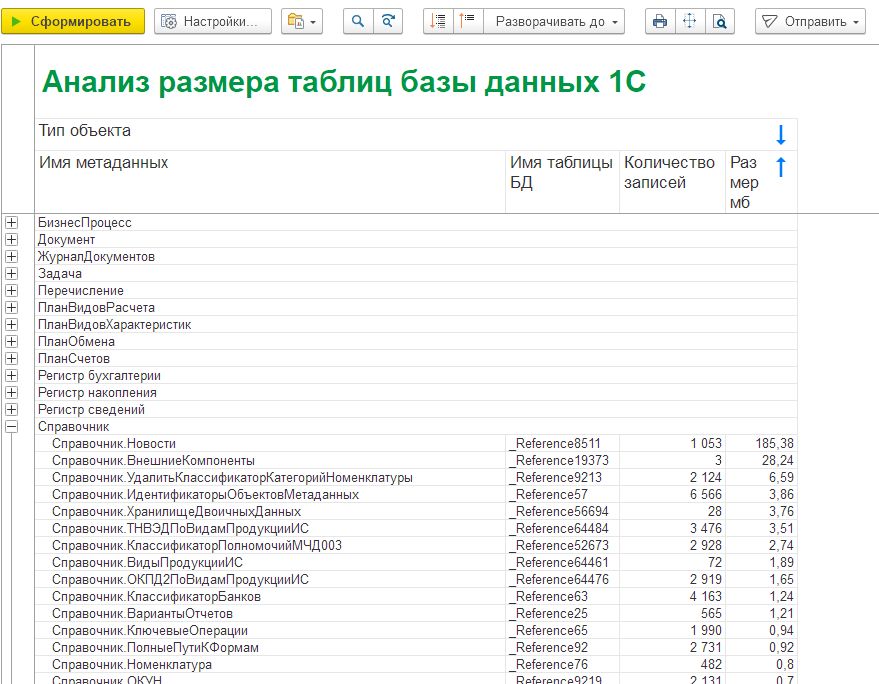Click record count 4 163
The width and height of the screenshot is (879, 684).
pos(706,597)
